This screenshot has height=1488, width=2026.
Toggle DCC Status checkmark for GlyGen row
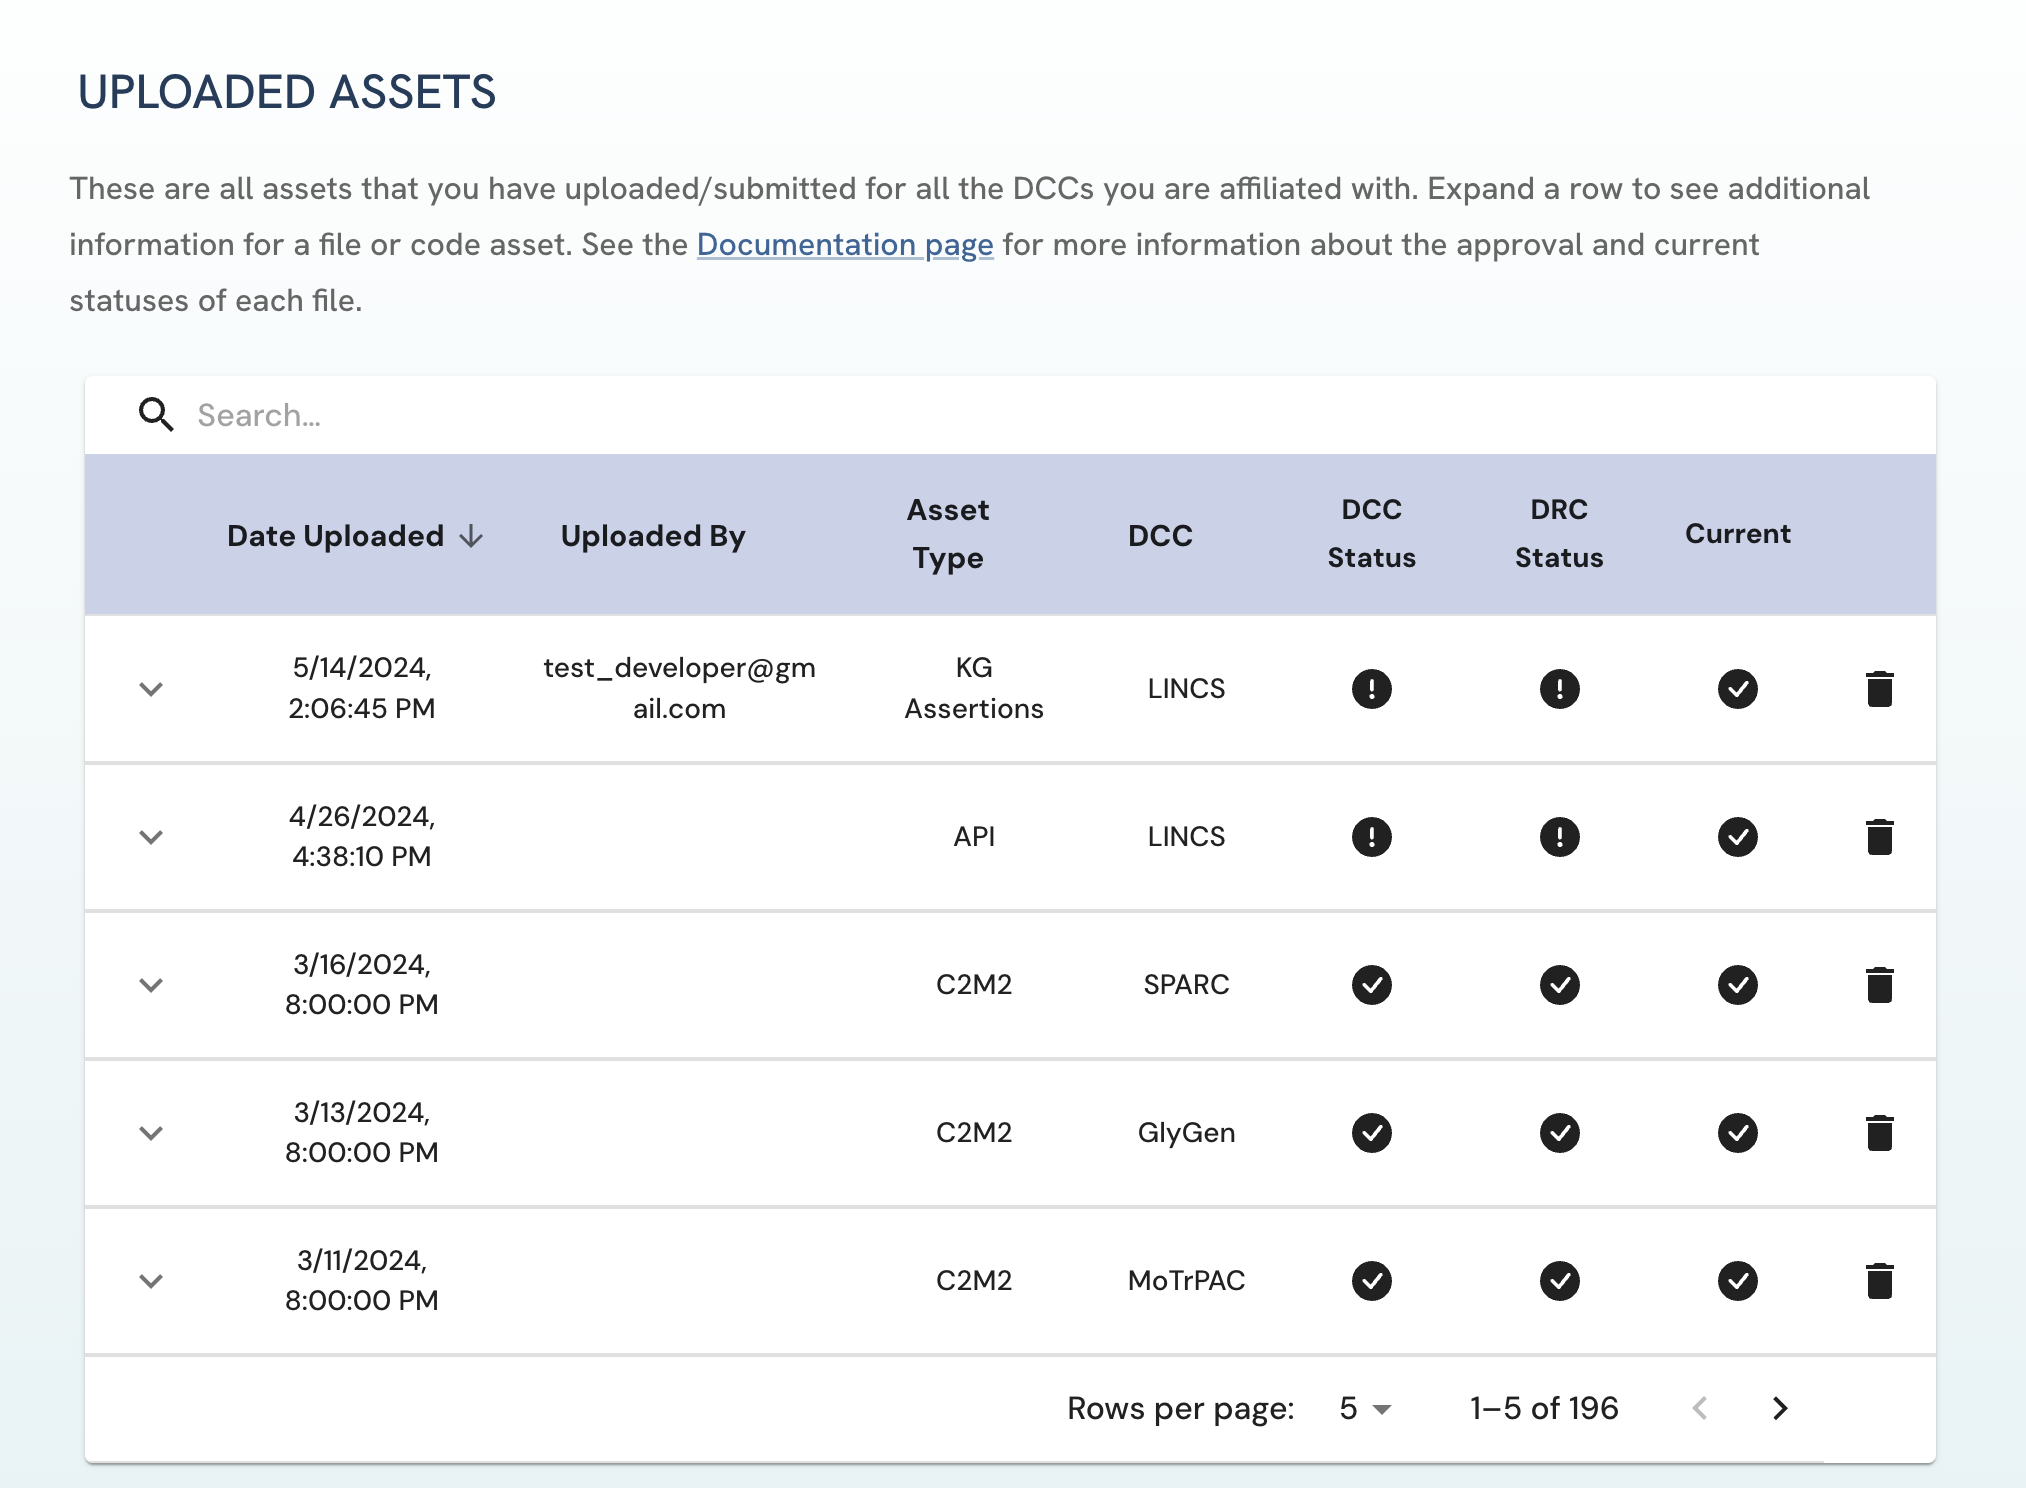[x=1371, y=1133]
